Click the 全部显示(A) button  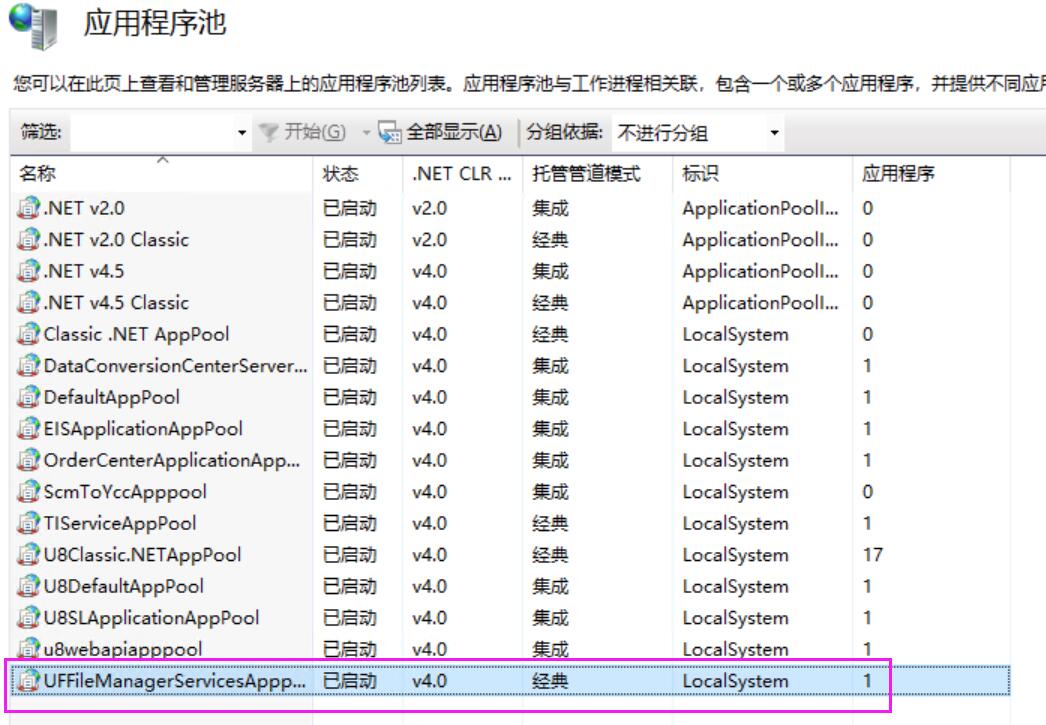coord(454,133)
